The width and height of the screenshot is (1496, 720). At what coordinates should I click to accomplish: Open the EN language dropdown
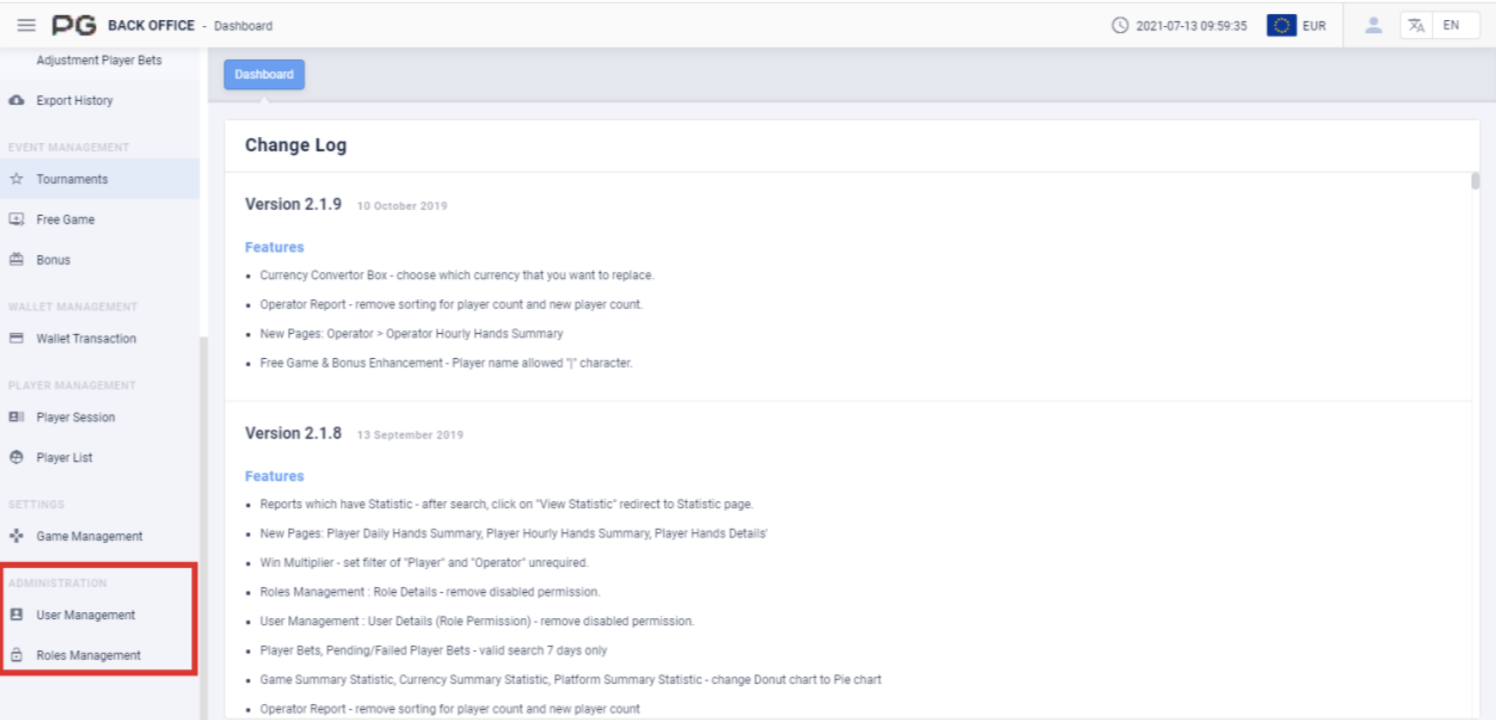pyautogui.click(x=1451, y=26)
